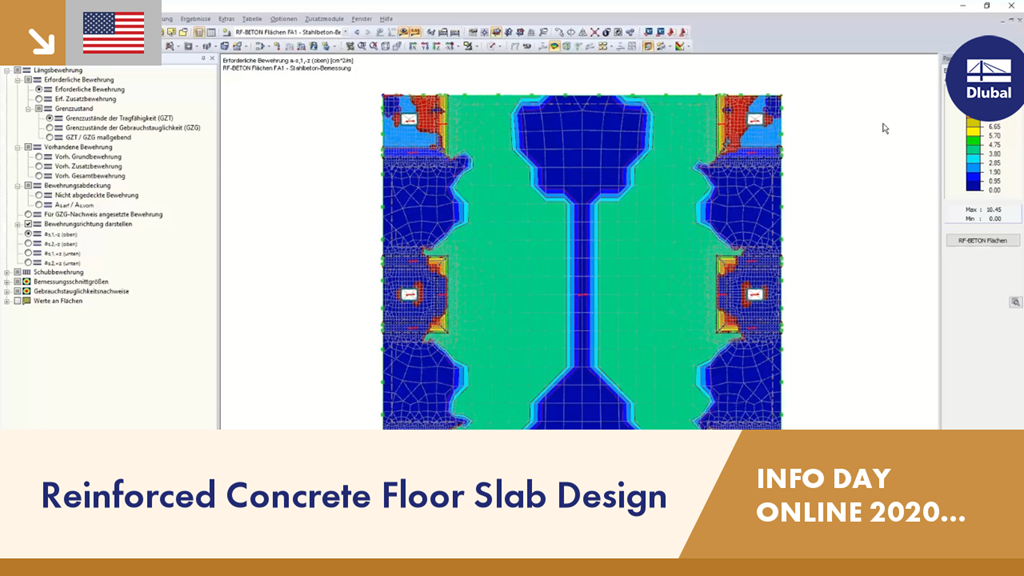
Task: Select the Erforderliche Bewehrung radio button
Action: 39,89
